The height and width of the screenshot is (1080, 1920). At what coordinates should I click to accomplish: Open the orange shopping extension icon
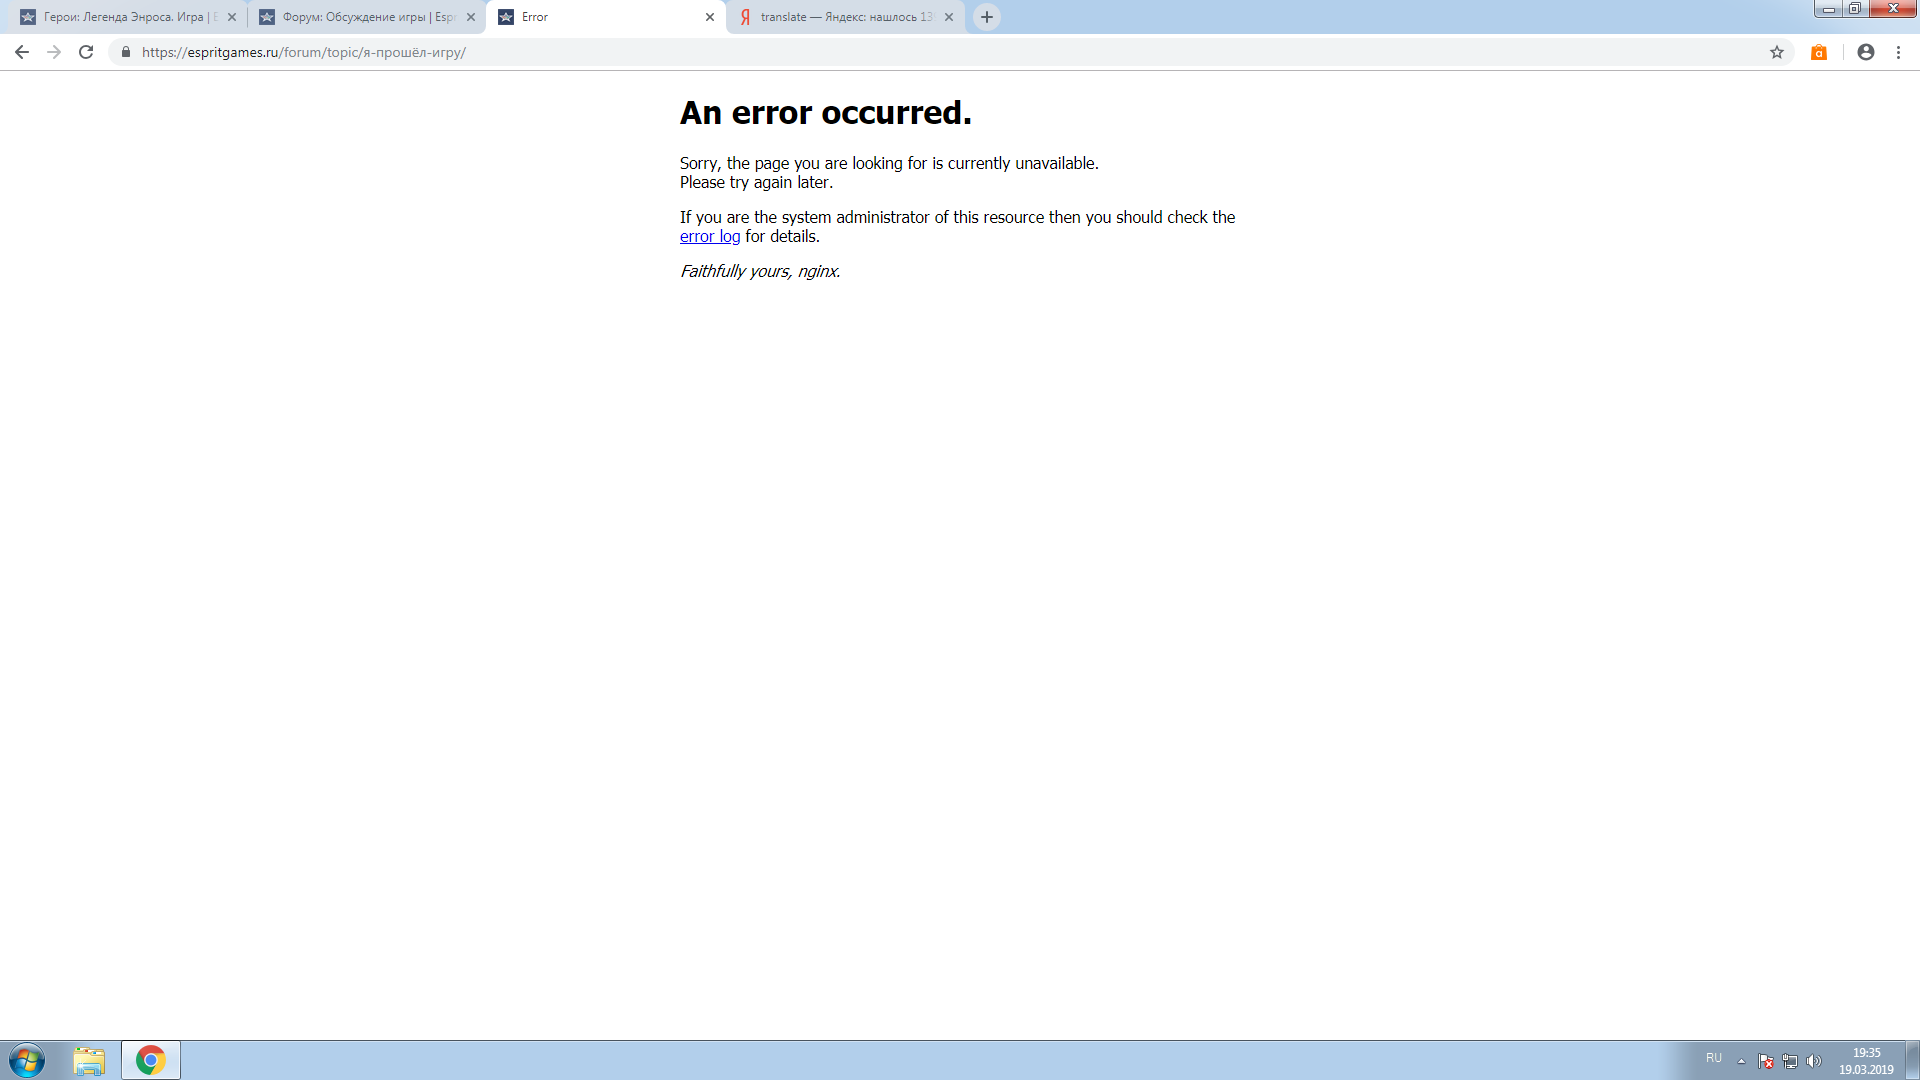(1819, 52)
